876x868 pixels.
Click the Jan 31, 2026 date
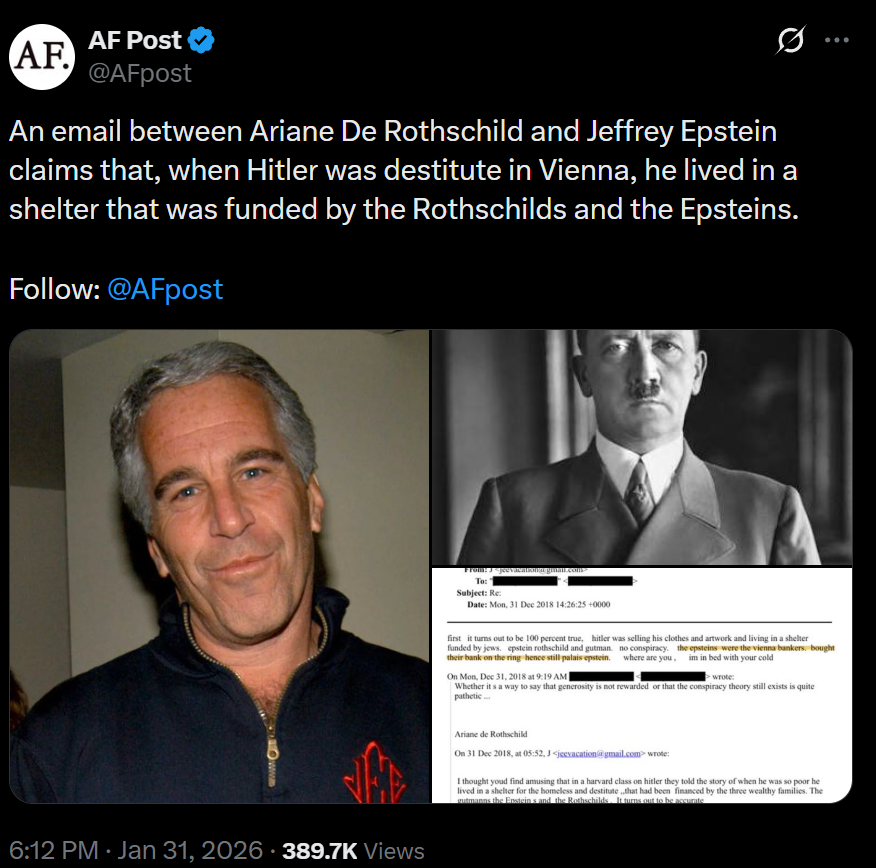192,851
